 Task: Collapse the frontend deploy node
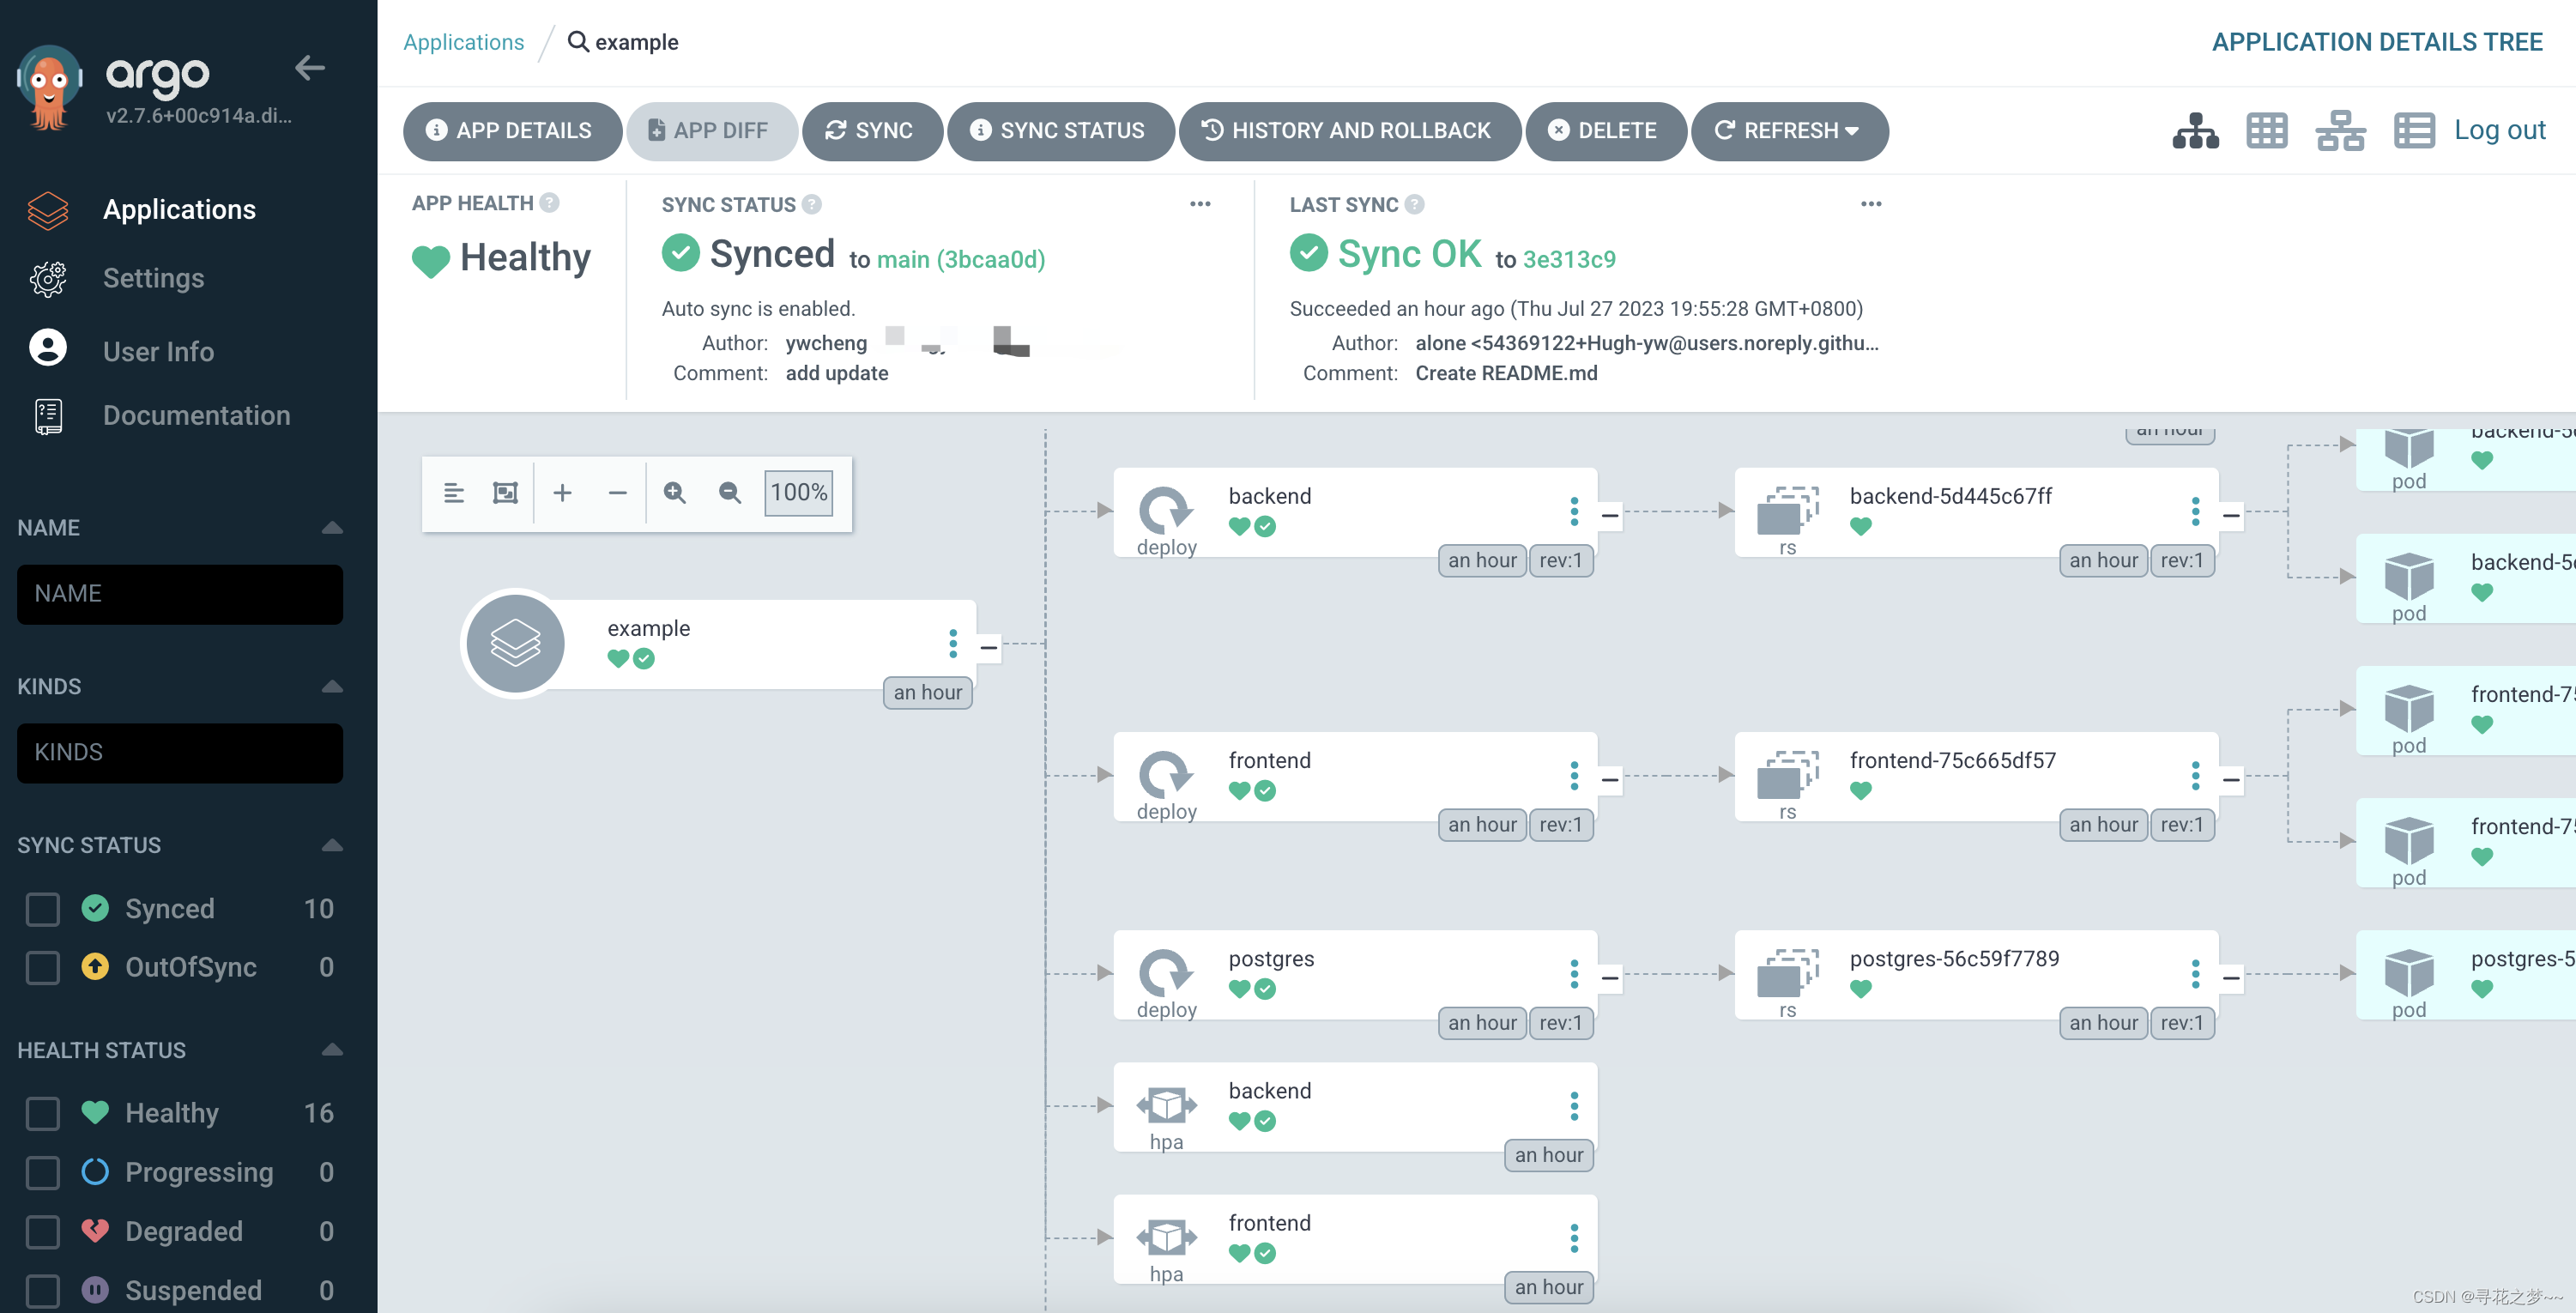click(x=1610, y=780)
